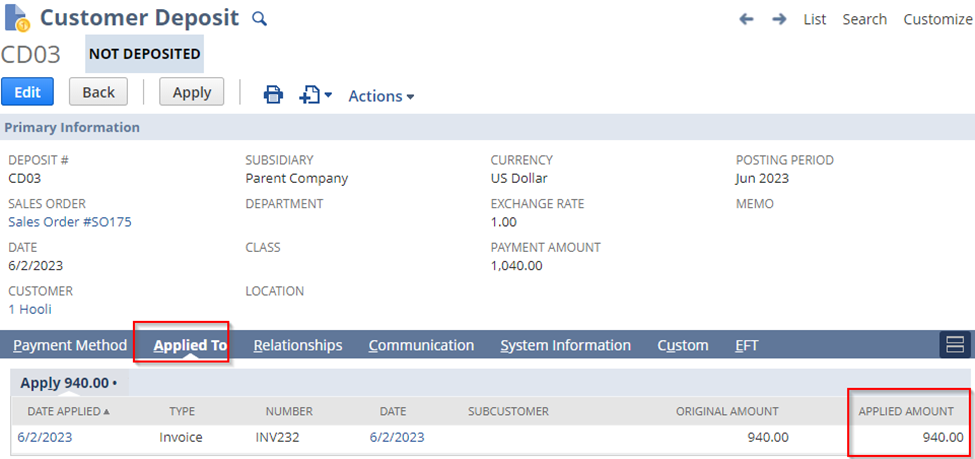
Task: Select the Apply 940.00 sublist header
Action: [x=69, y=382]
